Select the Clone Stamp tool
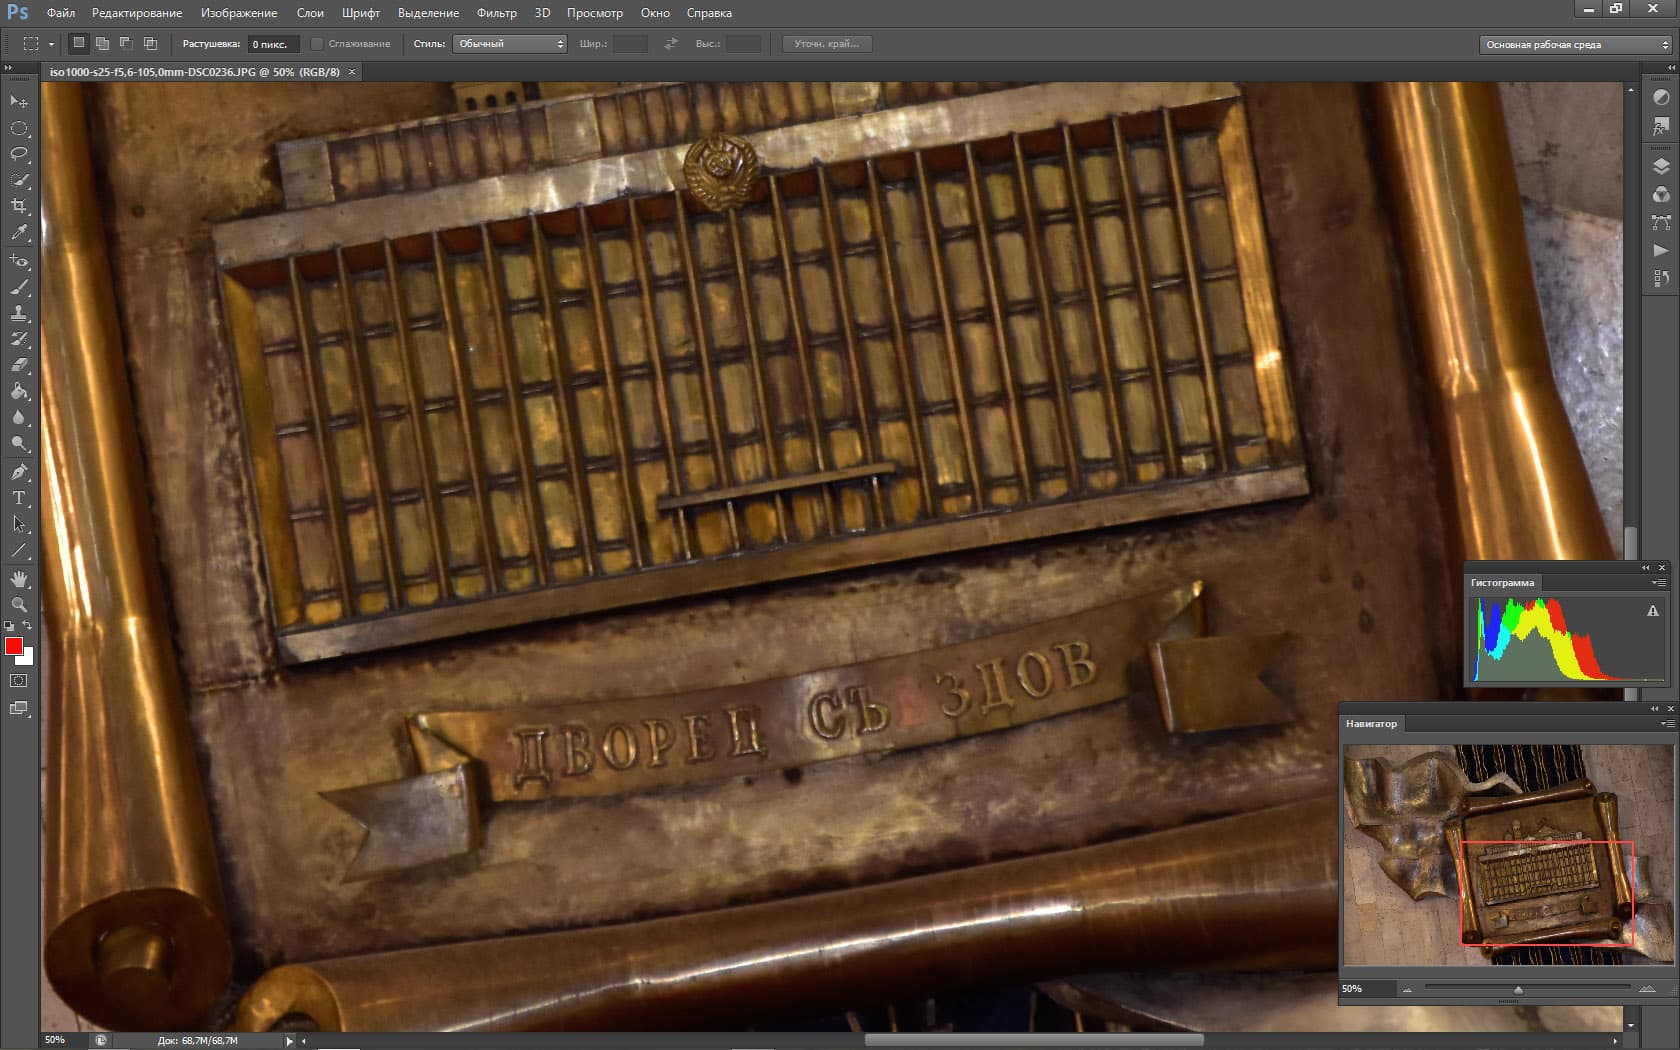The image size is (1680, 1050). (19, 313)
